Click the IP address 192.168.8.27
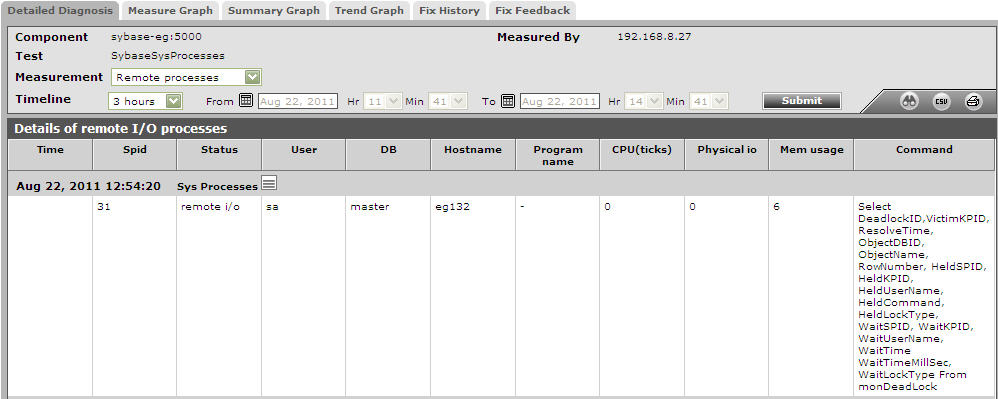Screen dimensions: 998x399 pos(654,37)
